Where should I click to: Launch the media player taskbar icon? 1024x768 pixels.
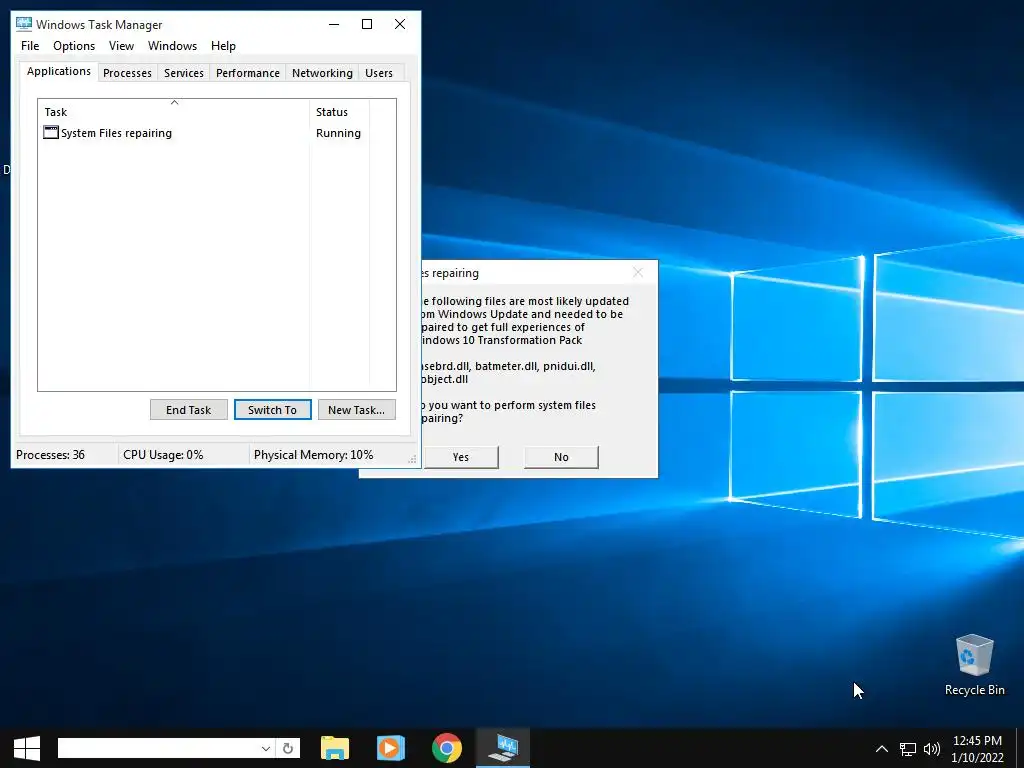point(391,748)
